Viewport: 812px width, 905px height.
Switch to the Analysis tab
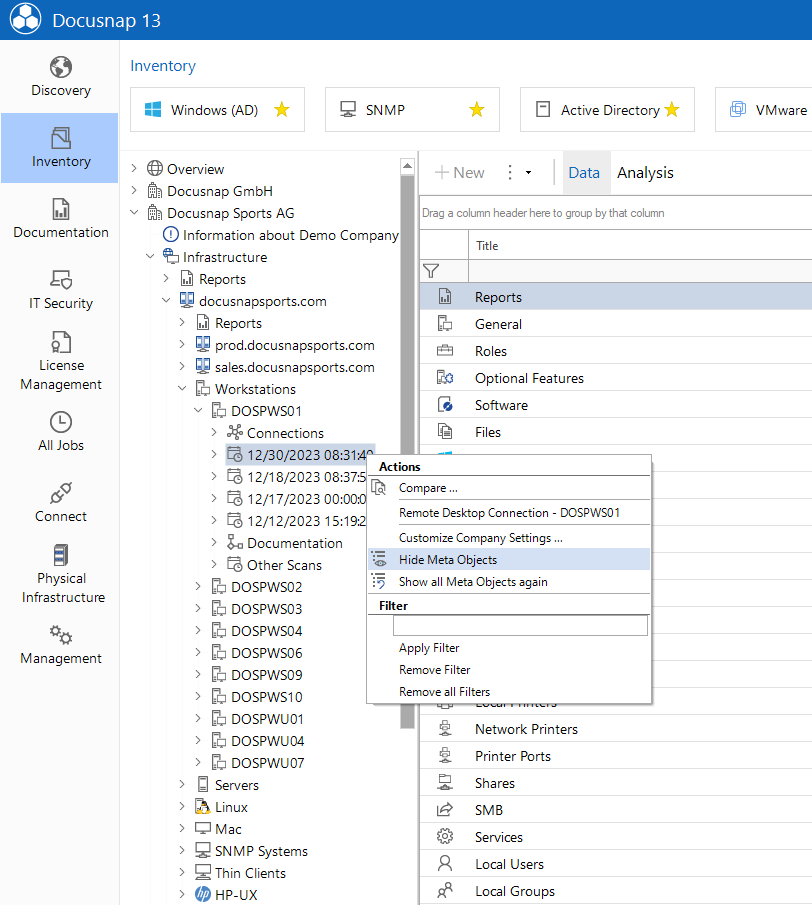[645, 173]
